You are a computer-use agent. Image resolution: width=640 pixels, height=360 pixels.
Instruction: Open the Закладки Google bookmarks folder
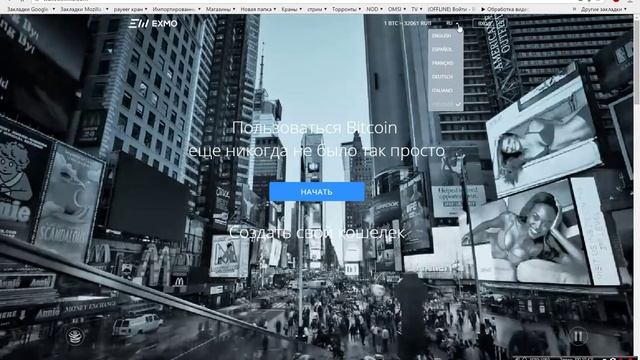pyautogui.click(x=31, y=9)
